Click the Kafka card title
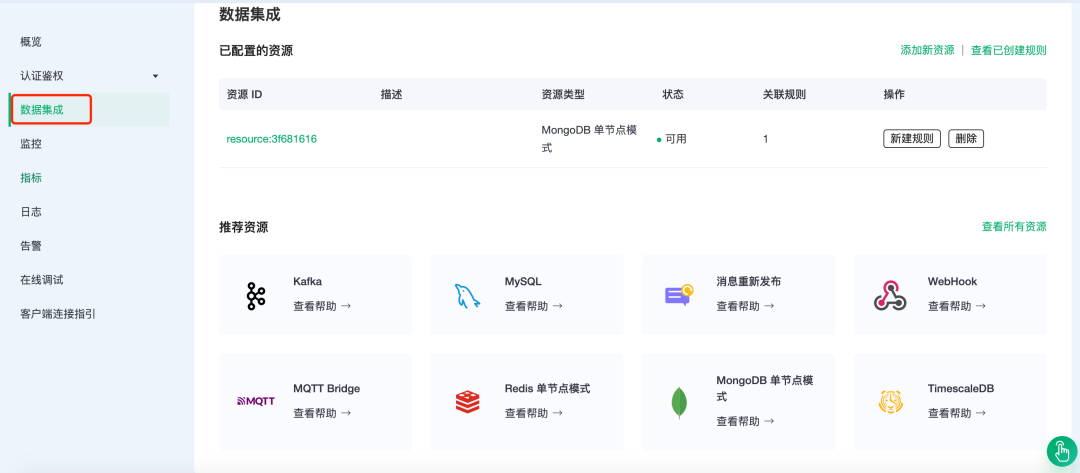 point(307,282)
